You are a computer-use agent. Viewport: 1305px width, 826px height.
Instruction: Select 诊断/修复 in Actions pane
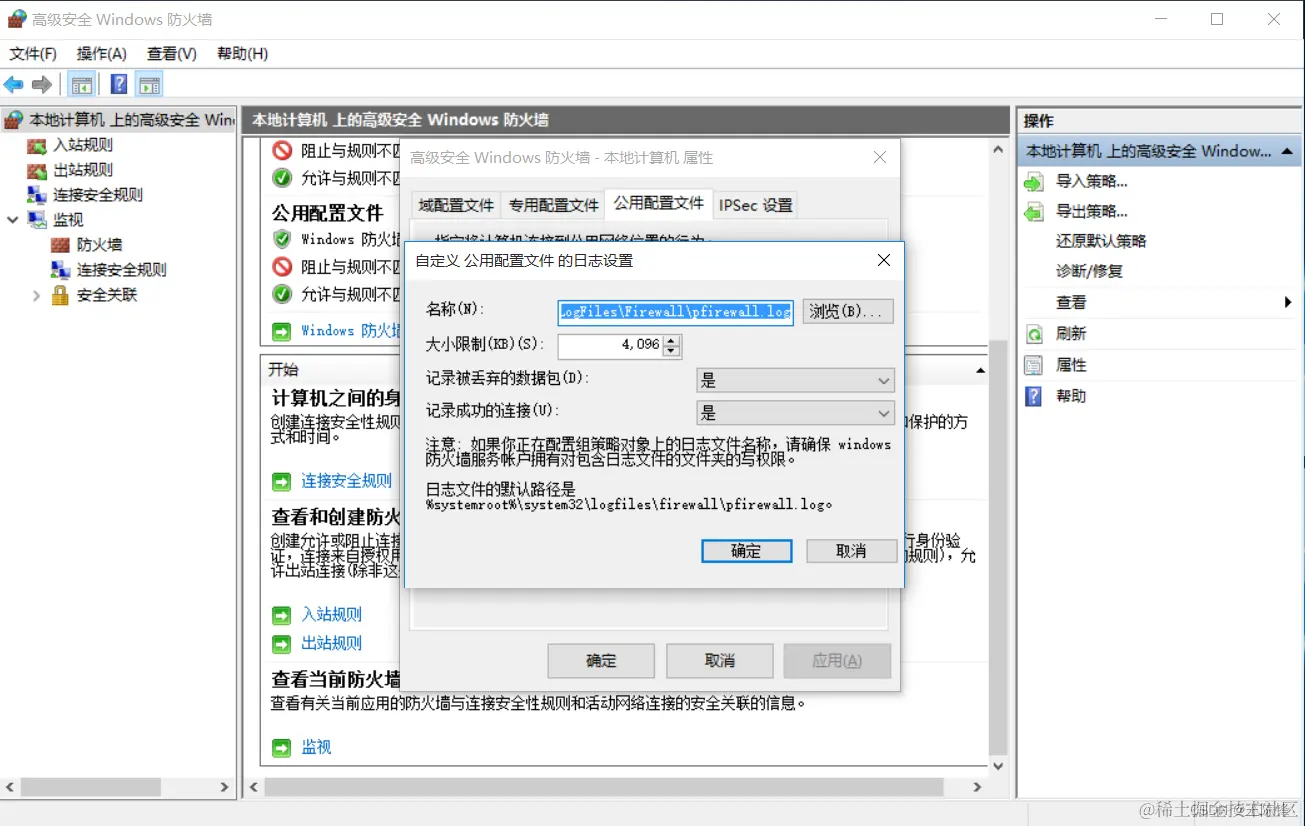click(x=1089, y=272)
